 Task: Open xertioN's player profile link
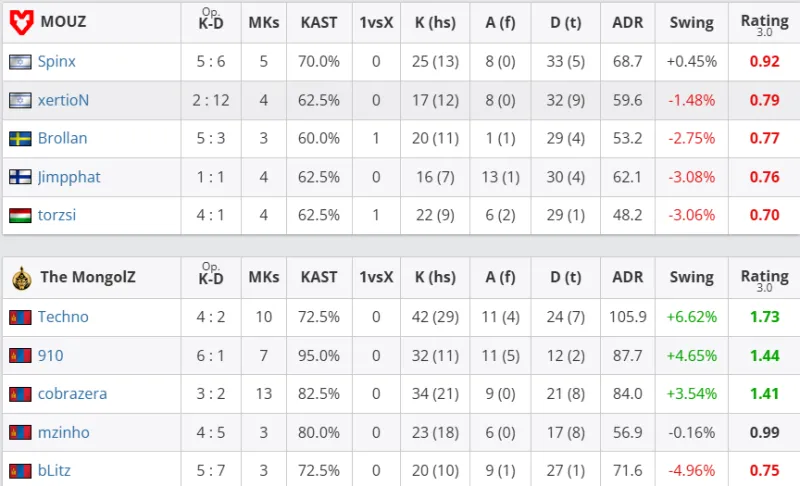pyautogui.click(x=63, y=100)
